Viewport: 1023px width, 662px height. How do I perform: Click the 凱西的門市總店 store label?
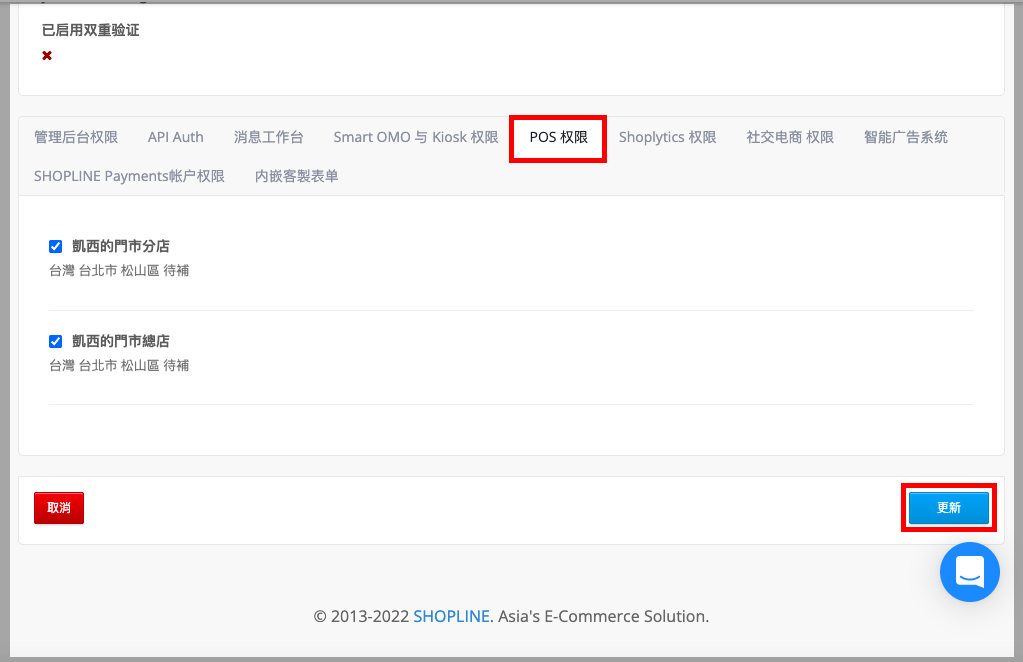tap(121, 341)
